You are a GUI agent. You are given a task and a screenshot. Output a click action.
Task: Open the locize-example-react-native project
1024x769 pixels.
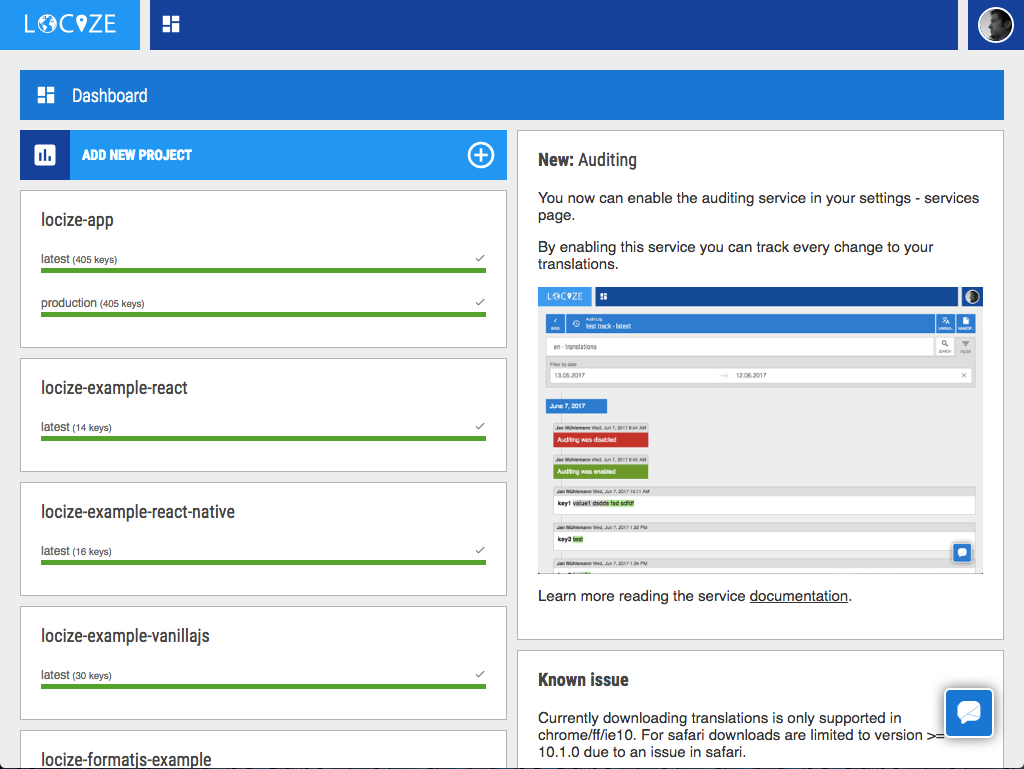point(138,512)
